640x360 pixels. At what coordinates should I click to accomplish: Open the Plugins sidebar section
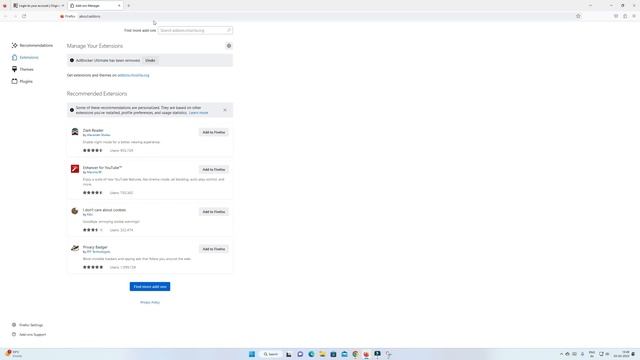pyautogui.click(x=22, y=81)
